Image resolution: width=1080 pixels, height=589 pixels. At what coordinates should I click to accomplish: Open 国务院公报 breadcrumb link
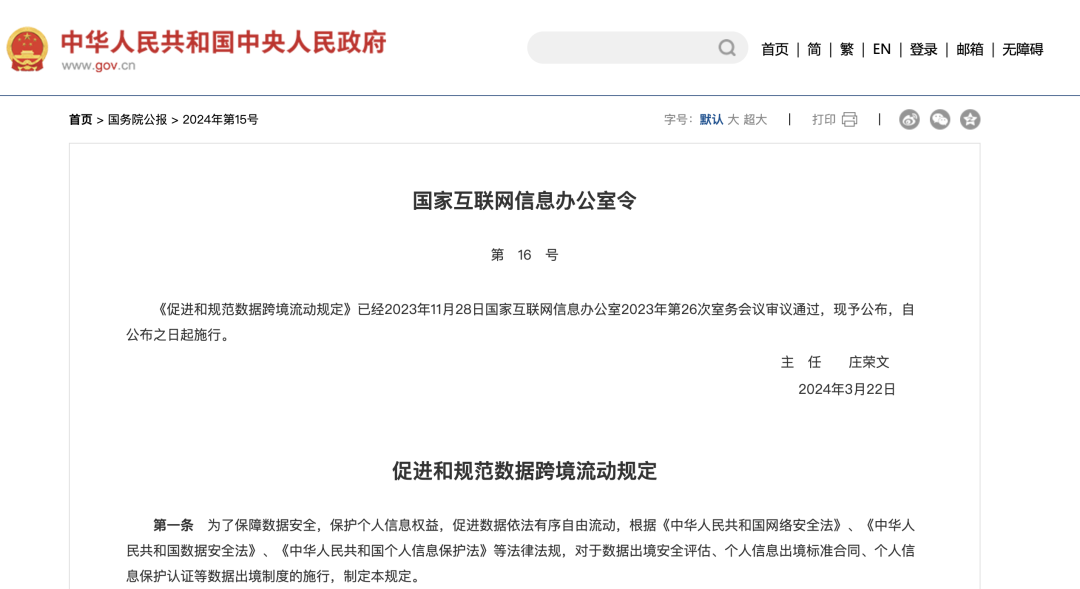click(x=137, y=120)
